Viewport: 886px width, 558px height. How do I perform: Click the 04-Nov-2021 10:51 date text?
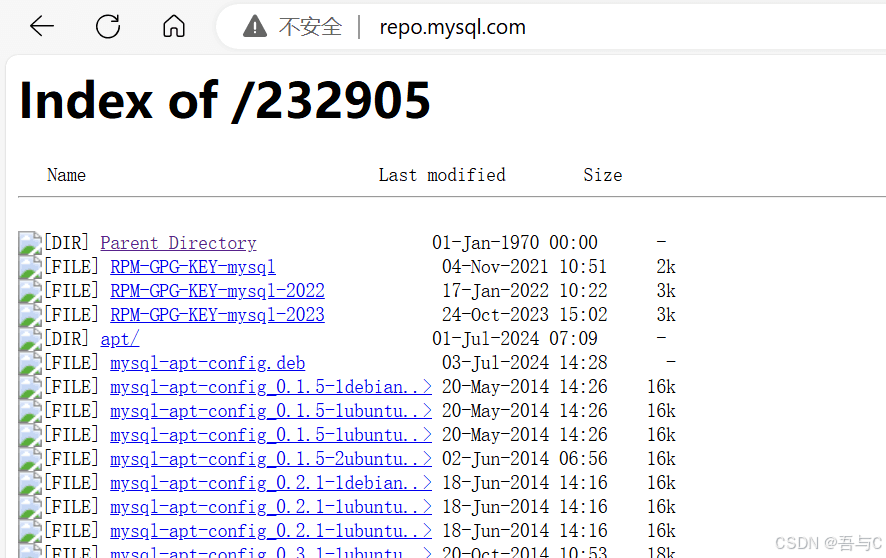(x=524, y=267)
